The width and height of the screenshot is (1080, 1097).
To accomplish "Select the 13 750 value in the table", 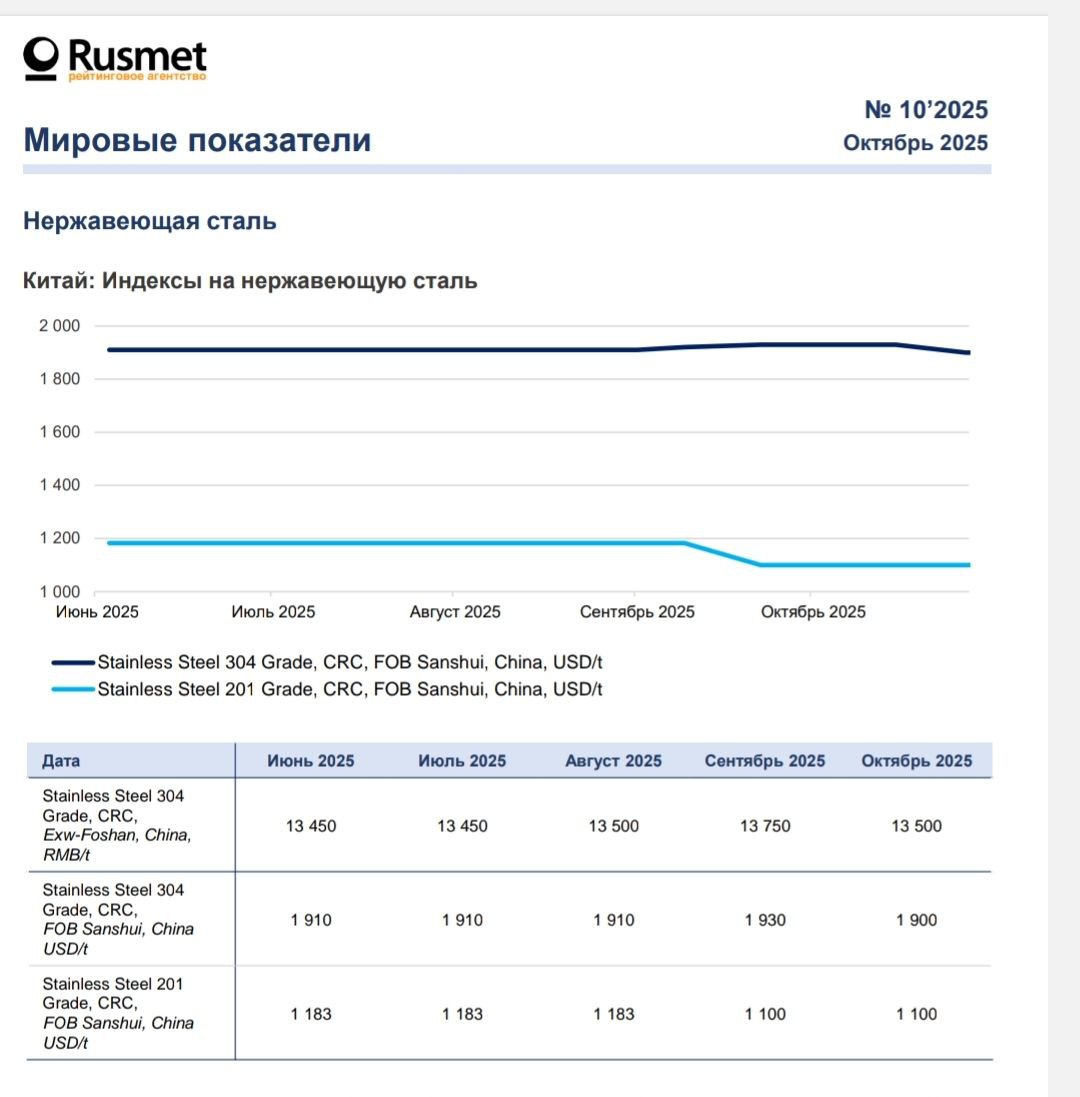I will [765, 826].
